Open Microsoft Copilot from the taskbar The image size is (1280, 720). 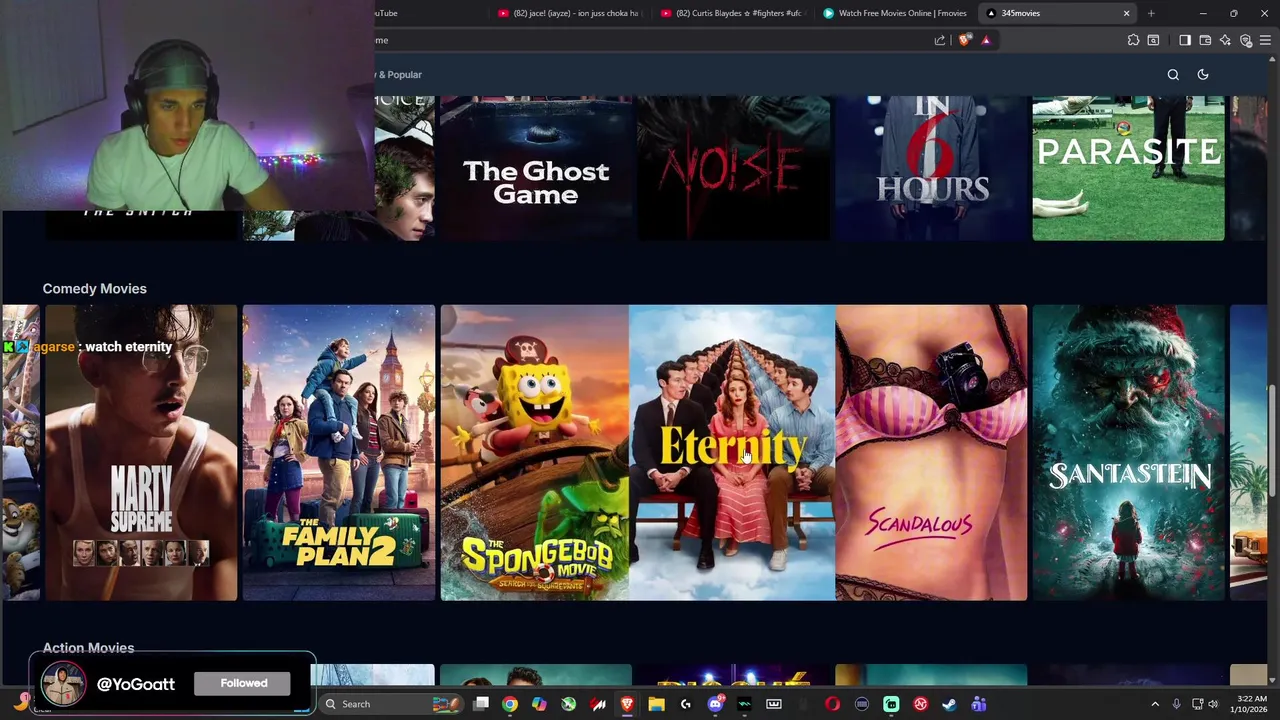pyautogui.click(x=539, y=704)
